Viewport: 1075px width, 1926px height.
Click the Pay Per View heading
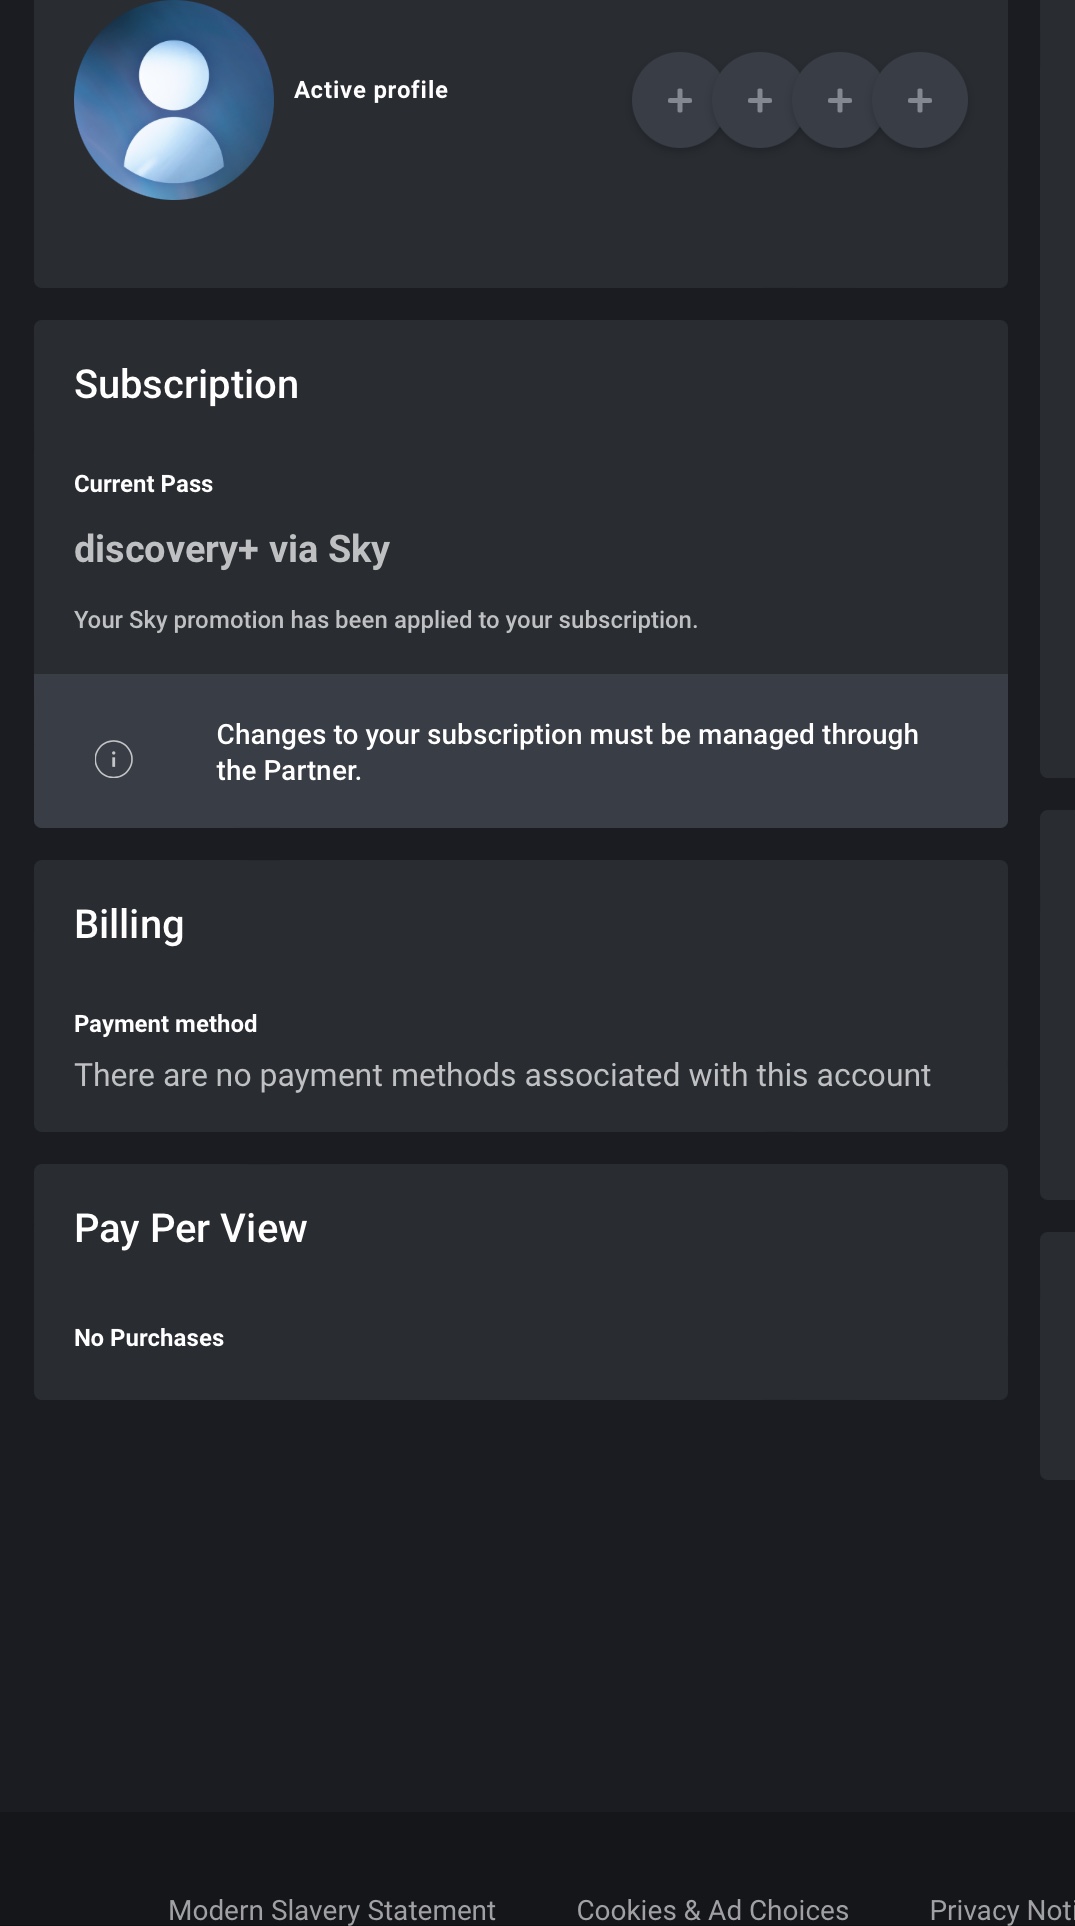[191, 1229]
